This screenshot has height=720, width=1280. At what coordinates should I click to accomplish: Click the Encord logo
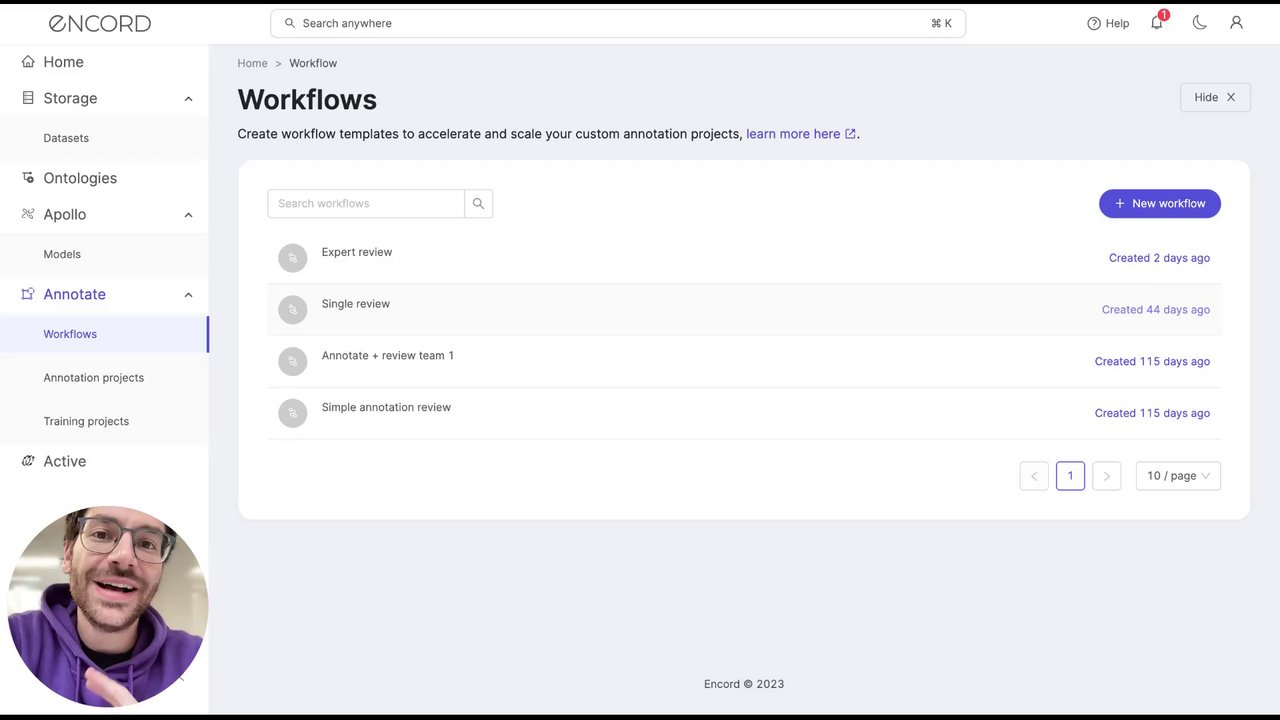pyautogui.click(x=100, y=23)
